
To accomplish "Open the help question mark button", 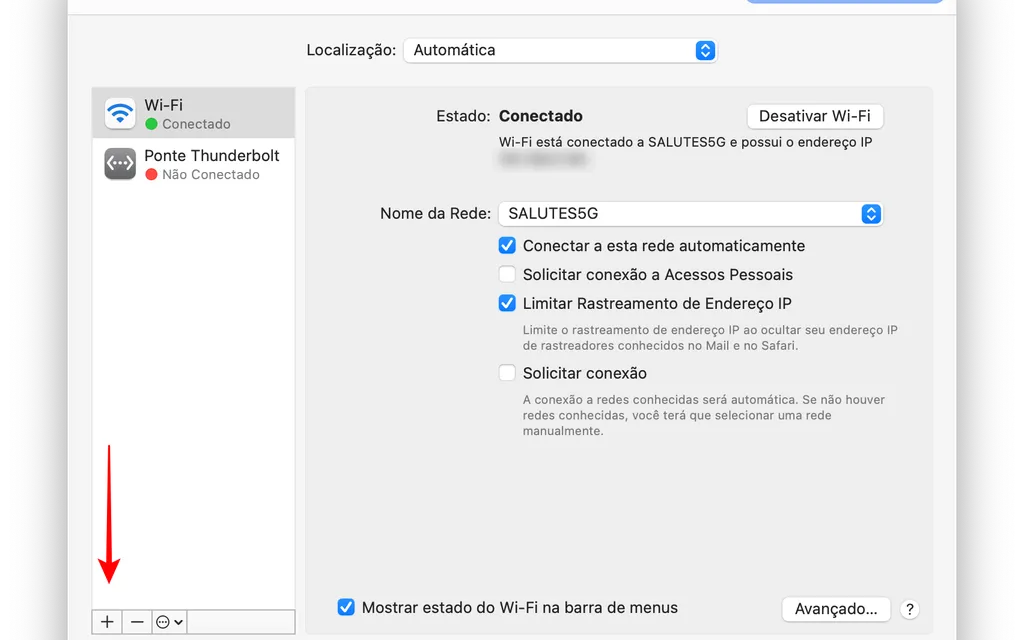I will click(910, 609).
